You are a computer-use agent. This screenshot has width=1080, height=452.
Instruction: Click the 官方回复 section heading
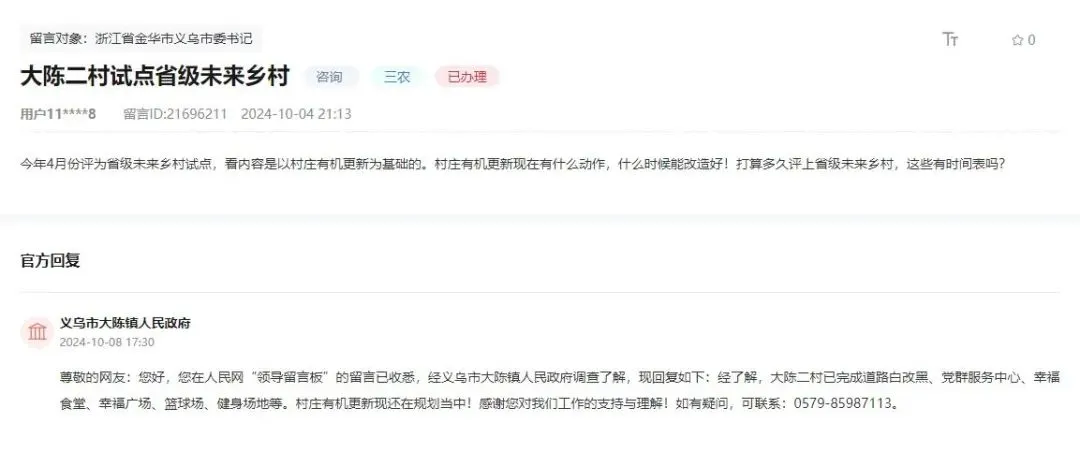point(50,260)
